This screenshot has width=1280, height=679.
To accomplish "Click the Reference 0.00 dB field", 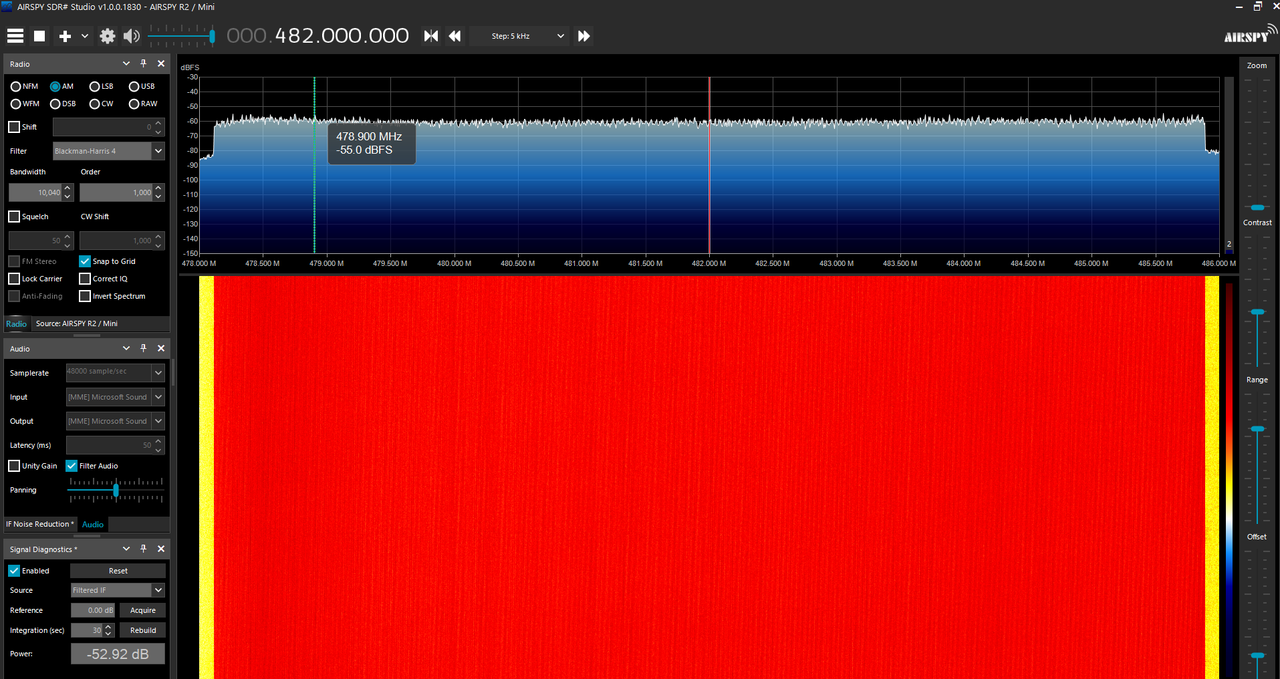I will (93, 610).
